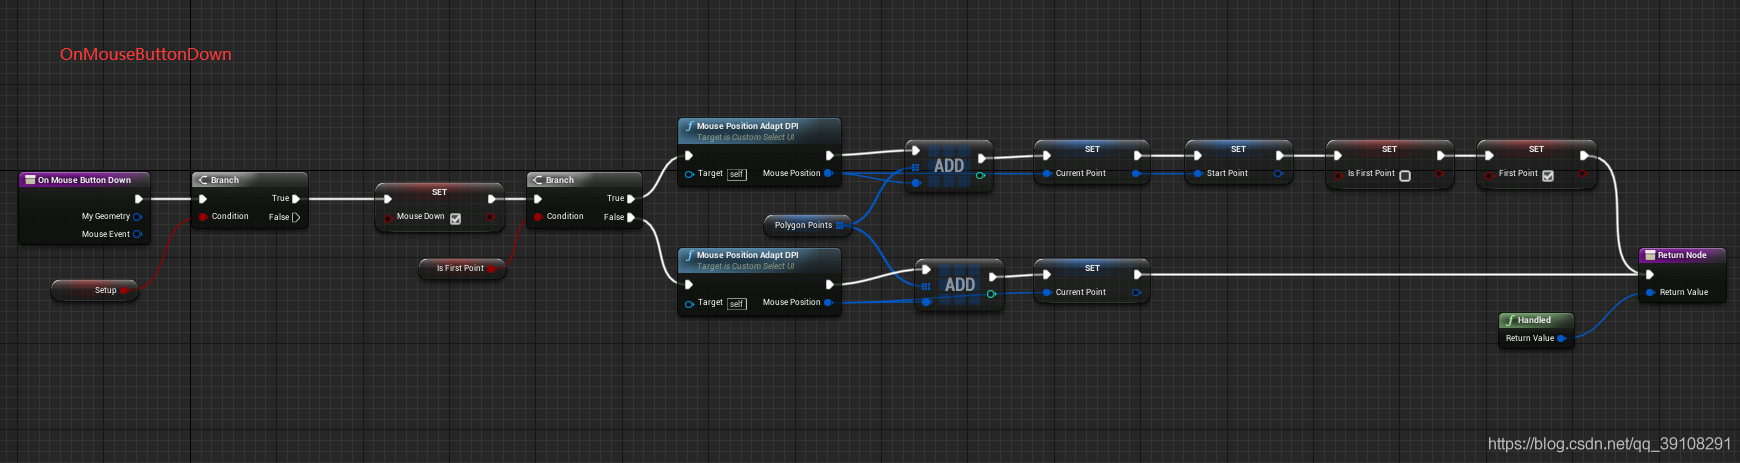Click the True exec pin of the first Branch

[x=296, y=199]
